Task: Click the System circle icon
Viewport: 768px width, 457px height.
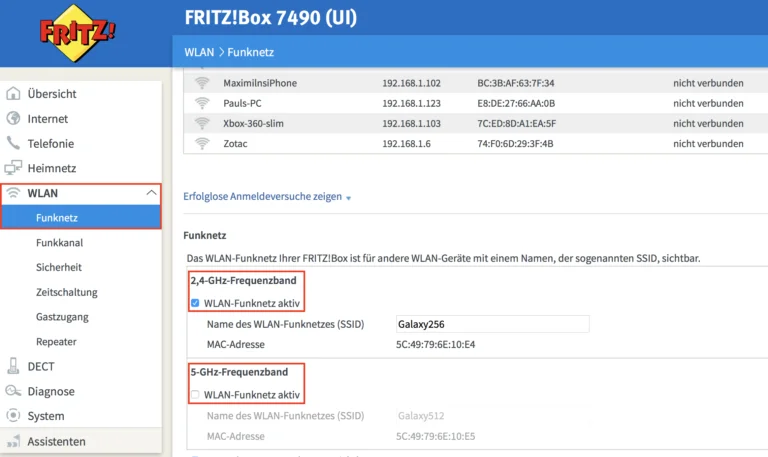Action: 13,415
